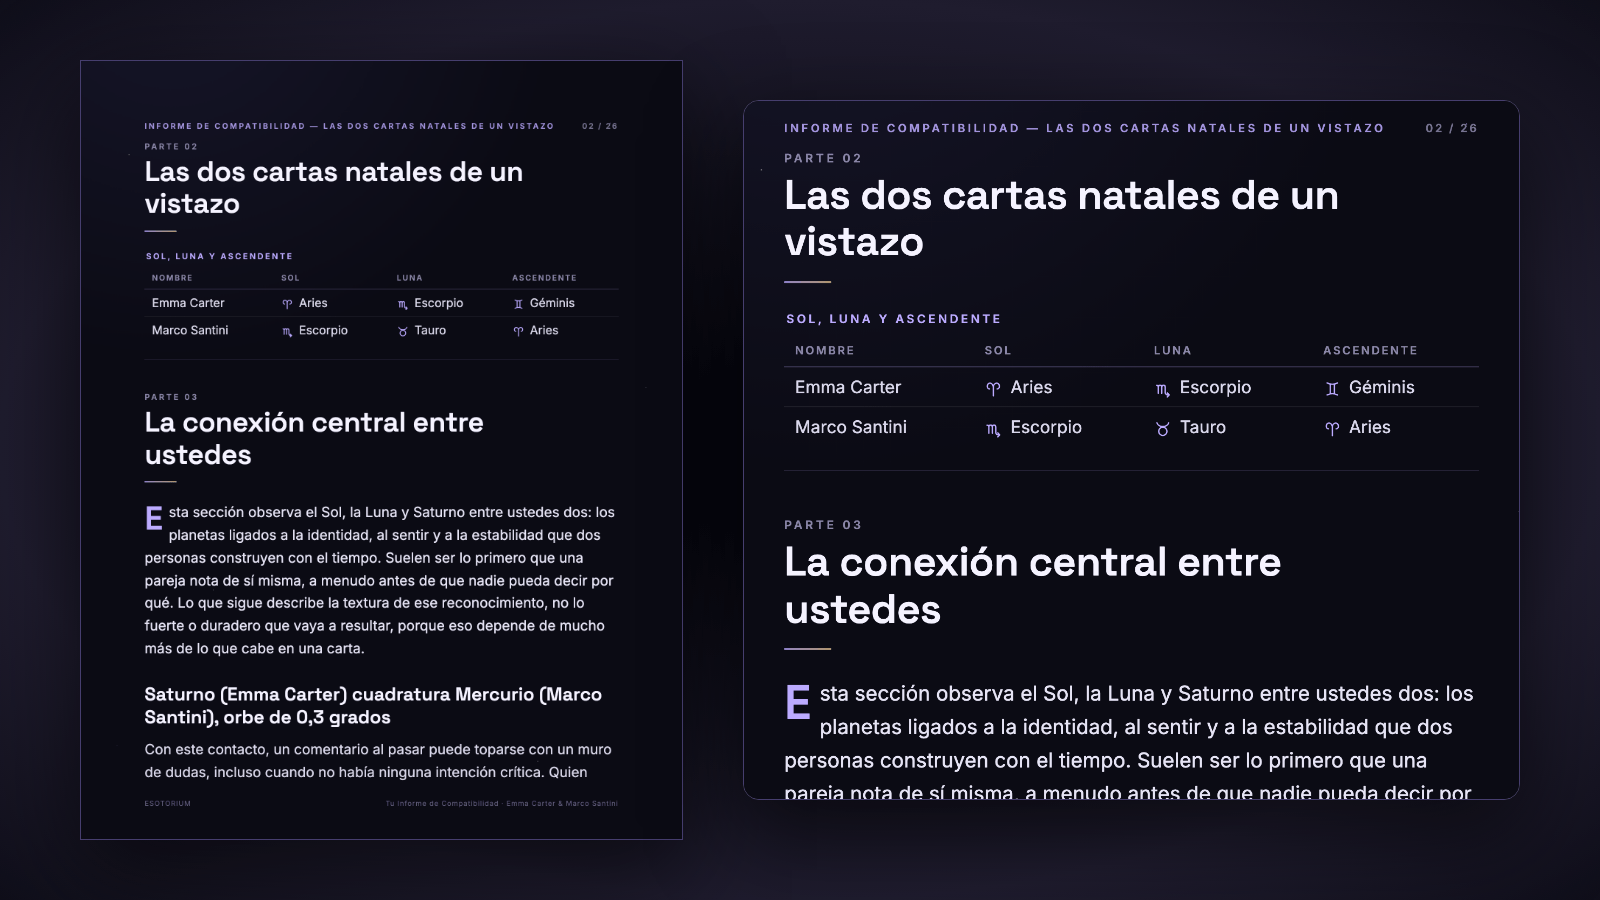1600x900 pixels.
Task: Click Emma Carter's Escorpio glyph in the enlarged panel
Action: (1162, 389)
